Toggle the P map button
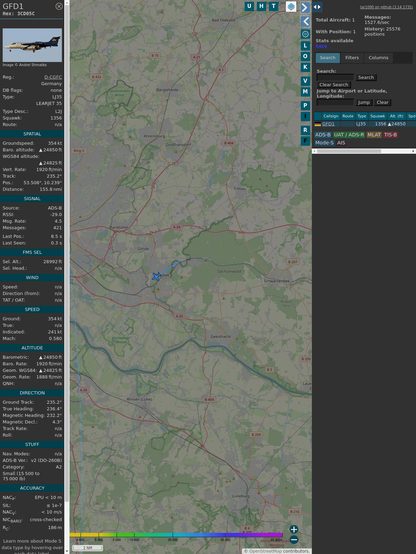Image resolution: width=416 pixels, height=554 pixels. [305, 105]
